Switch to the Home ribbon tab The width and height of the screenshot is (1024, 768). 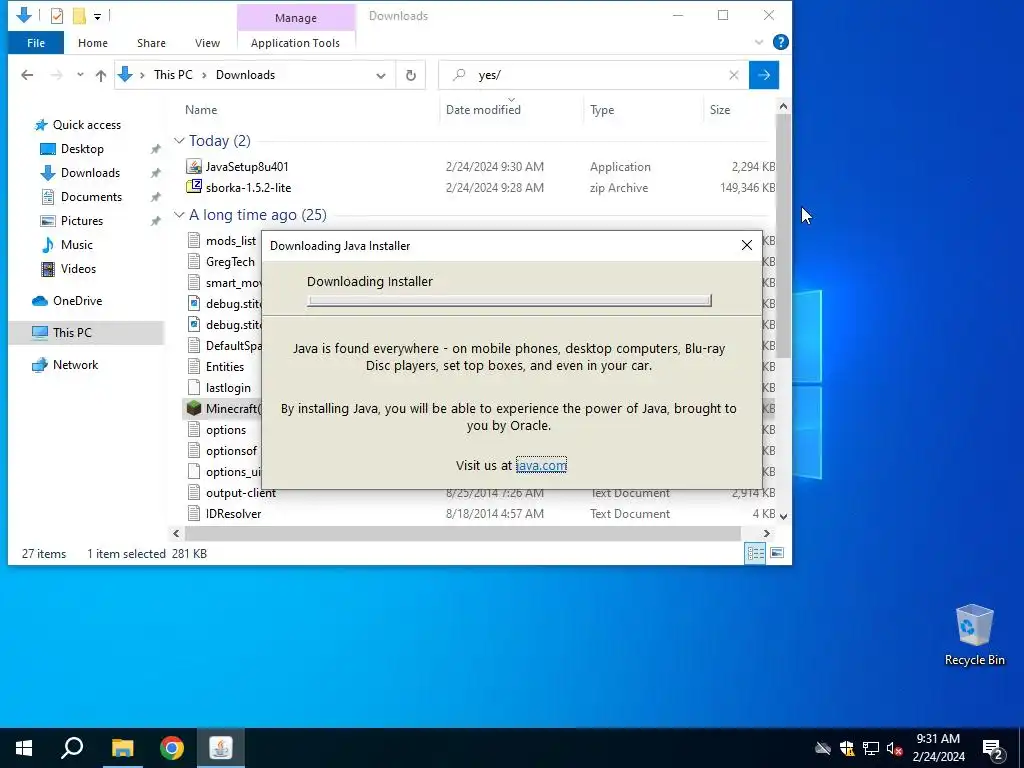[93, 43]
